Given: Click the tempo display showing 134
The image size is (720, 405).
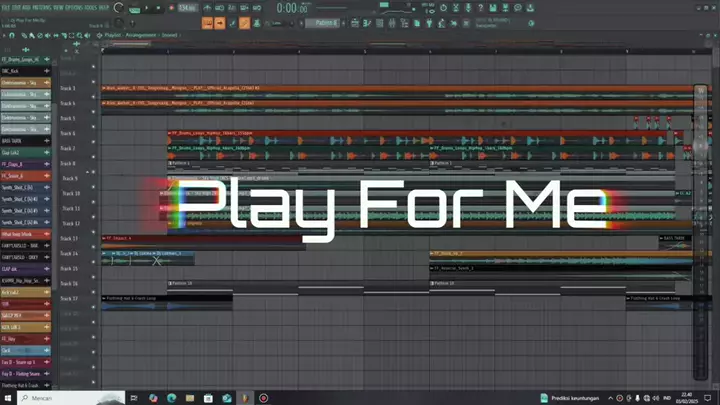Looking at the screenshot, I should tap(187, 8).
